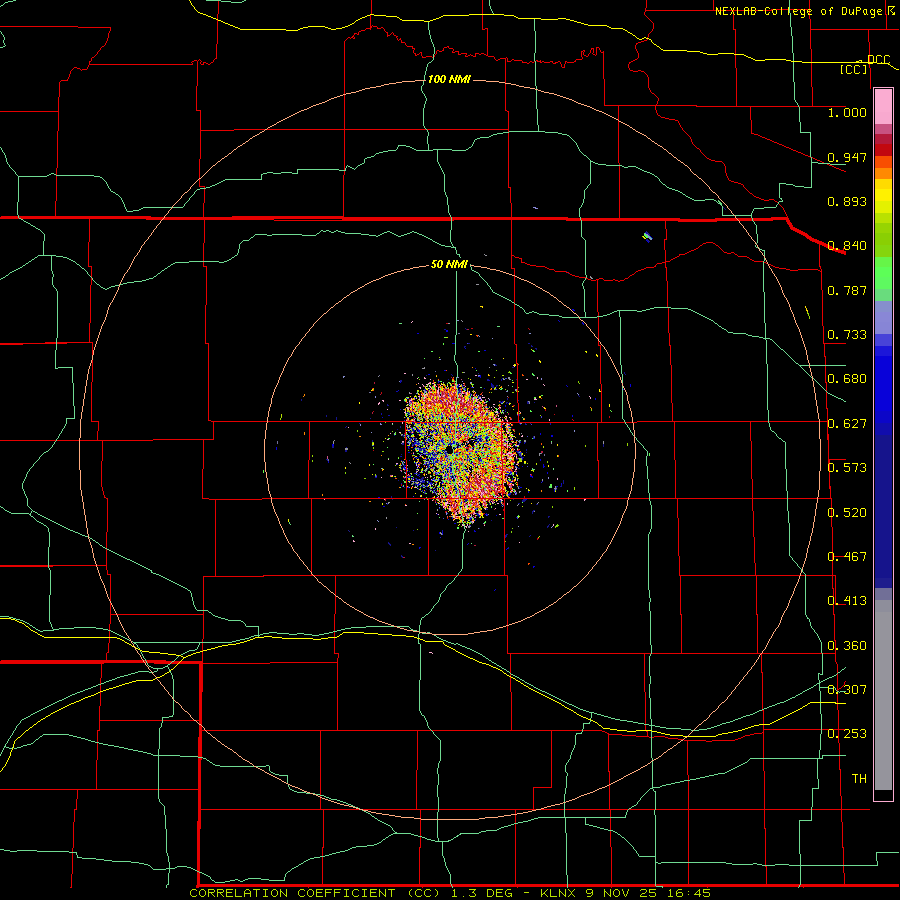Click the 0.840 scale value

(847, 246)
